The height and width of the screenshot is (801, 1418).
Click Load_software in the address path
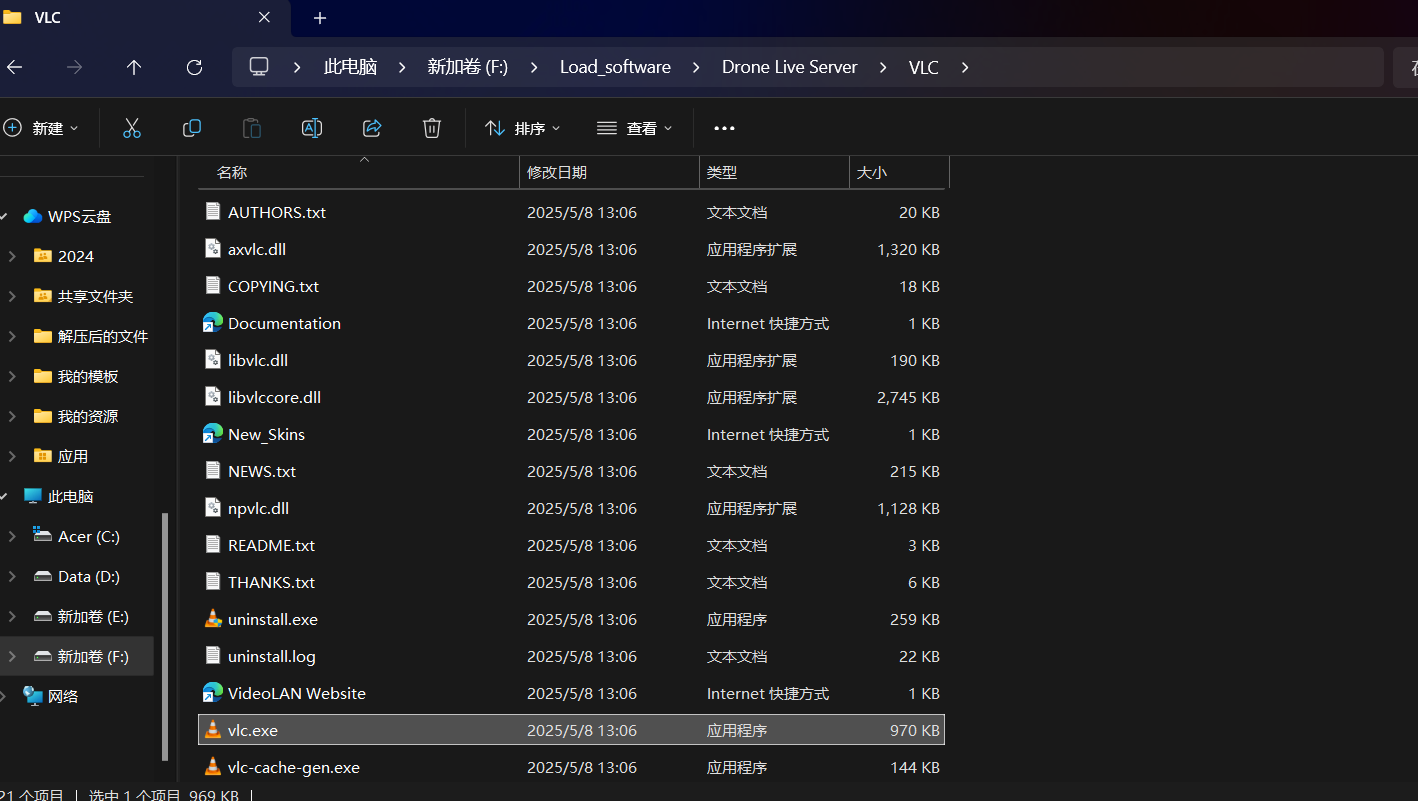click(615, 67)
